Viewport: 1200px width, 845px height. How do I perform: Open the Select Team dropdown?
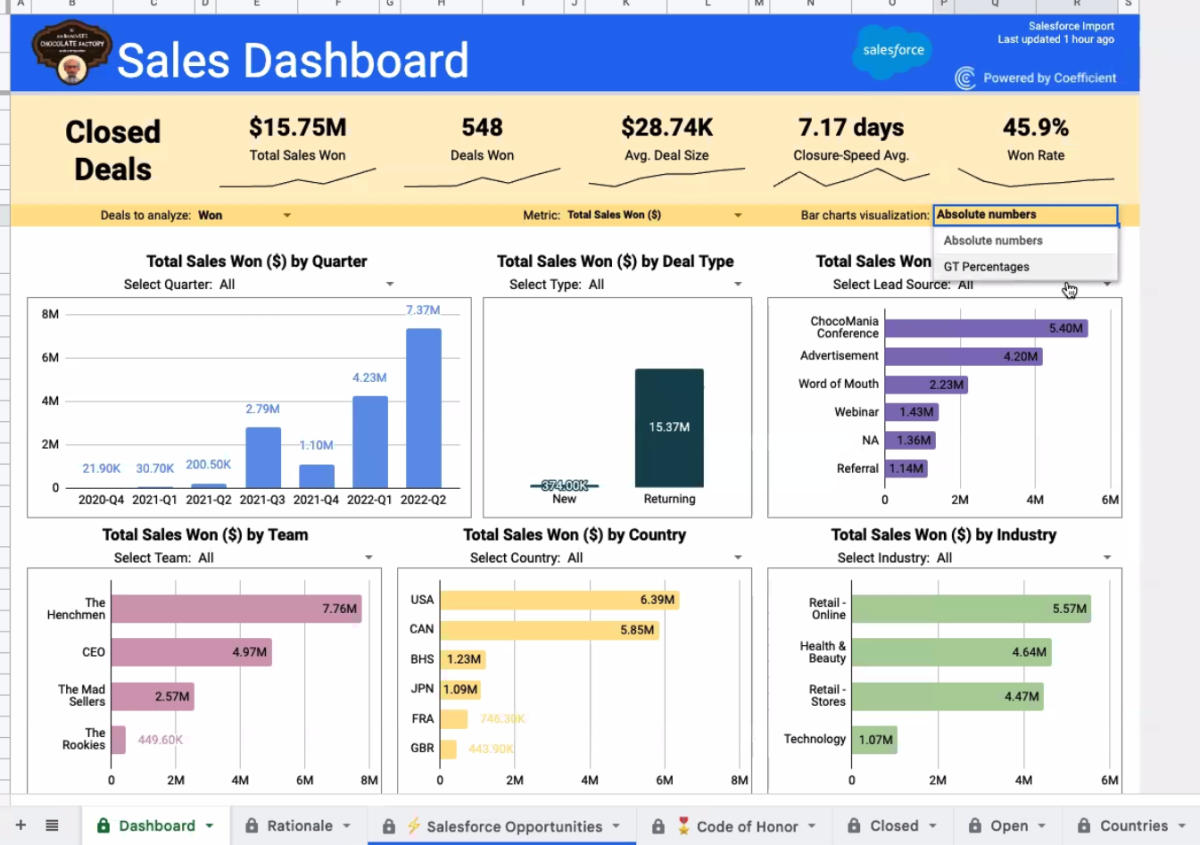tap(369, 558)
